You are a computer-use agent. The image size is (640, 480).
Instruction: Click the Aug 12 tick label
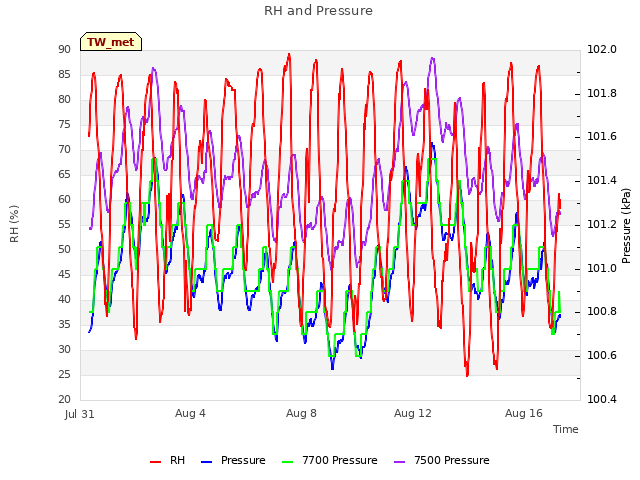pyautogui.click(x=413, y=413)
